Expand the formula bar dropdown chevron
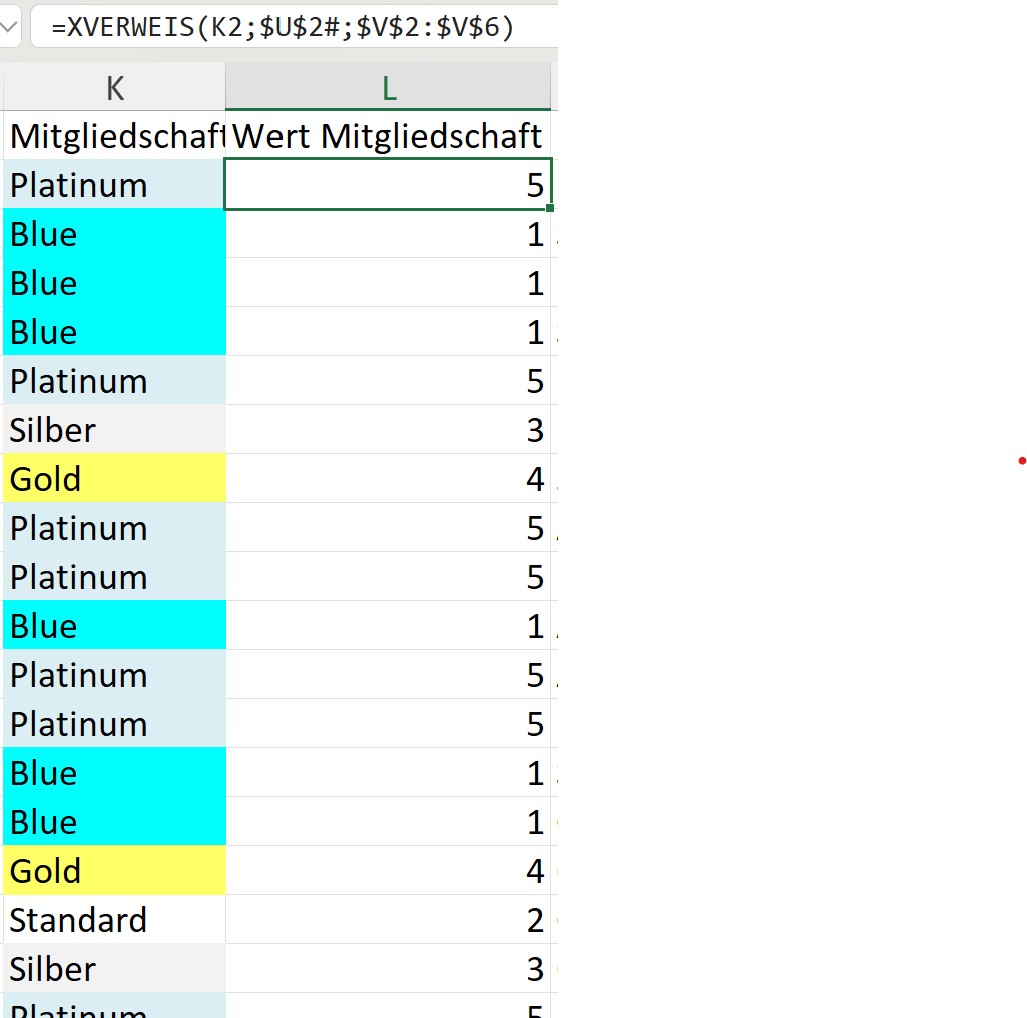Viewport: 1027px width, 1018px height. click(8, 27)
